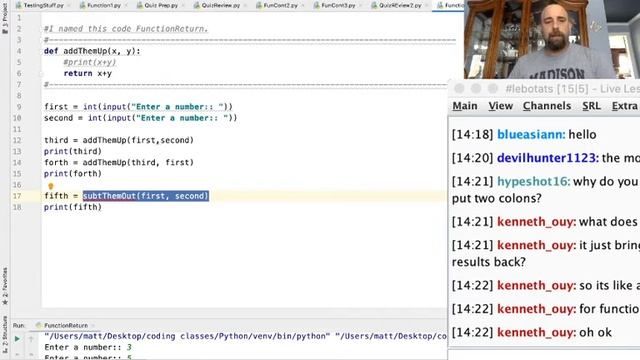Open the Favorites tool window sidebar button
The width and height of the screenshot is (640, 360).
coord(4,286)
